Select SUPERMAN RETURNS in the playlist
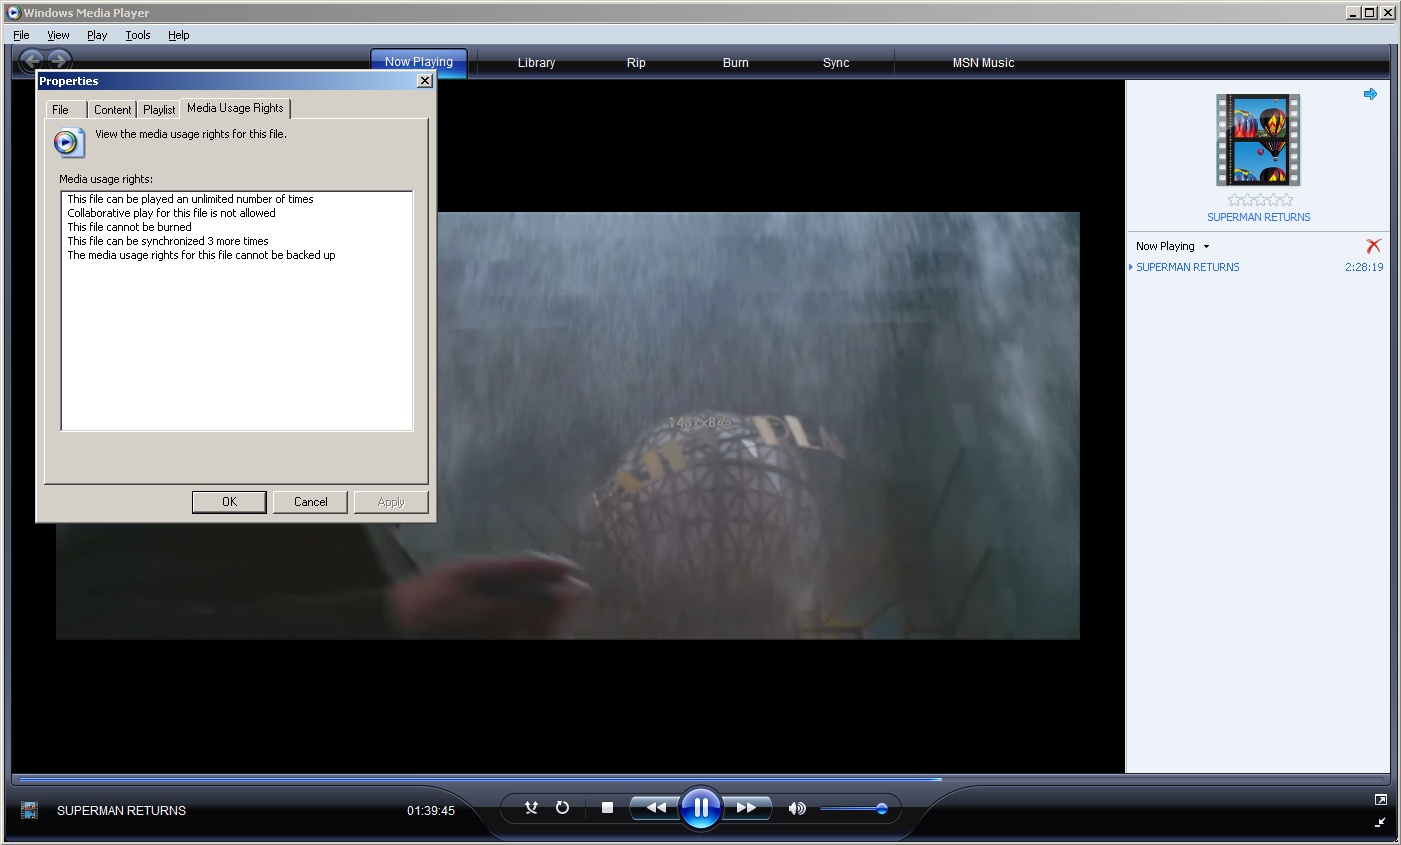Image resolution: width=1401 pixels, height=845 pixels. [1187, 267]
